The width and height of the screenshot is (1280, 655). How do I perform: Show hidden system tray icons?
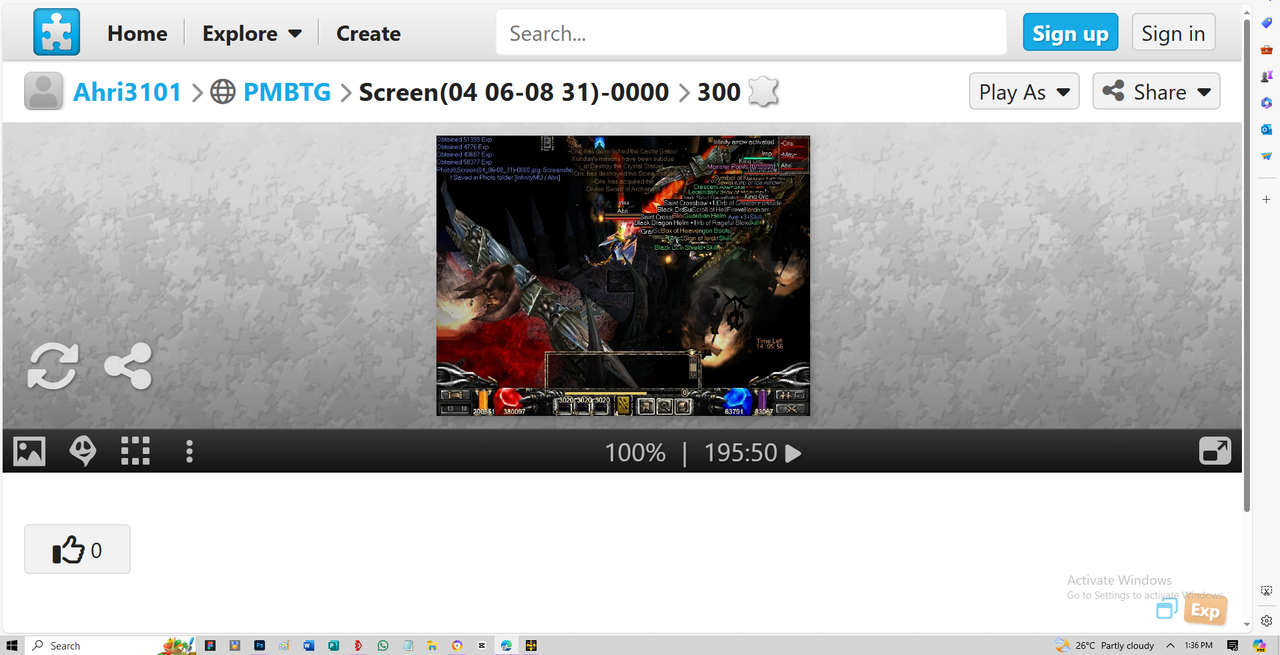click(x=1170, y=645)
